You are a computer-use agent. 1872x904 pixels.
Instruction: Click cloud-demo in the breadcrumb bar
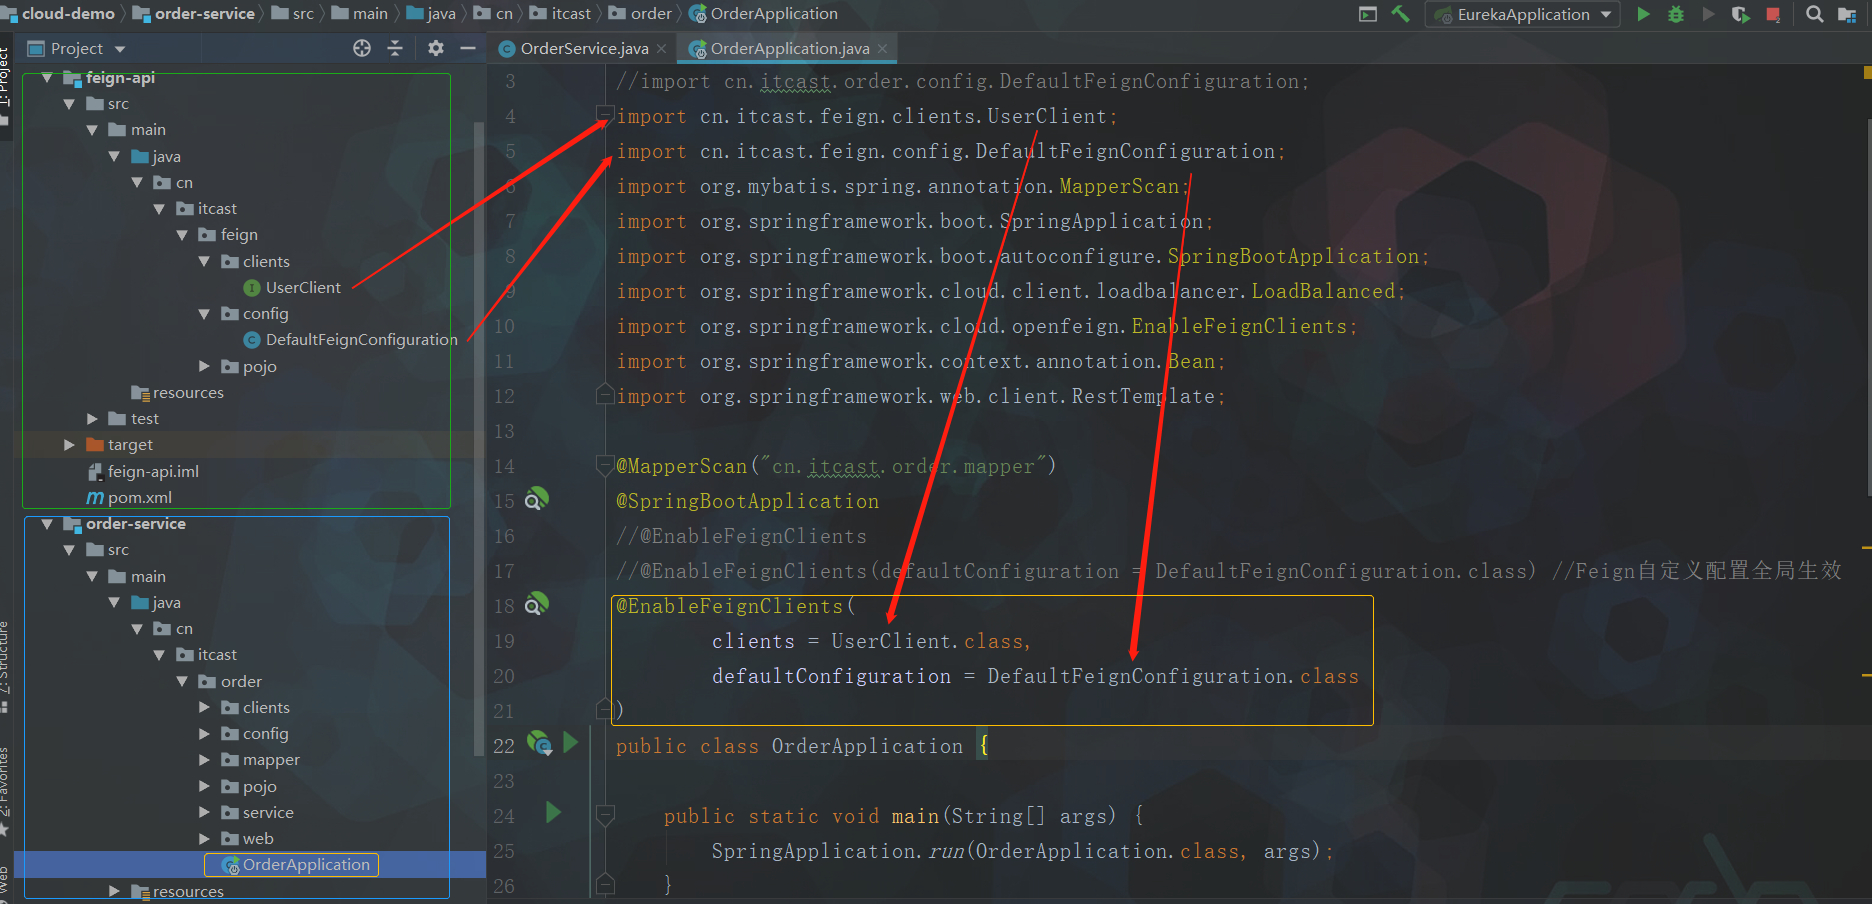pyautogui.click(x=68, y=14)
